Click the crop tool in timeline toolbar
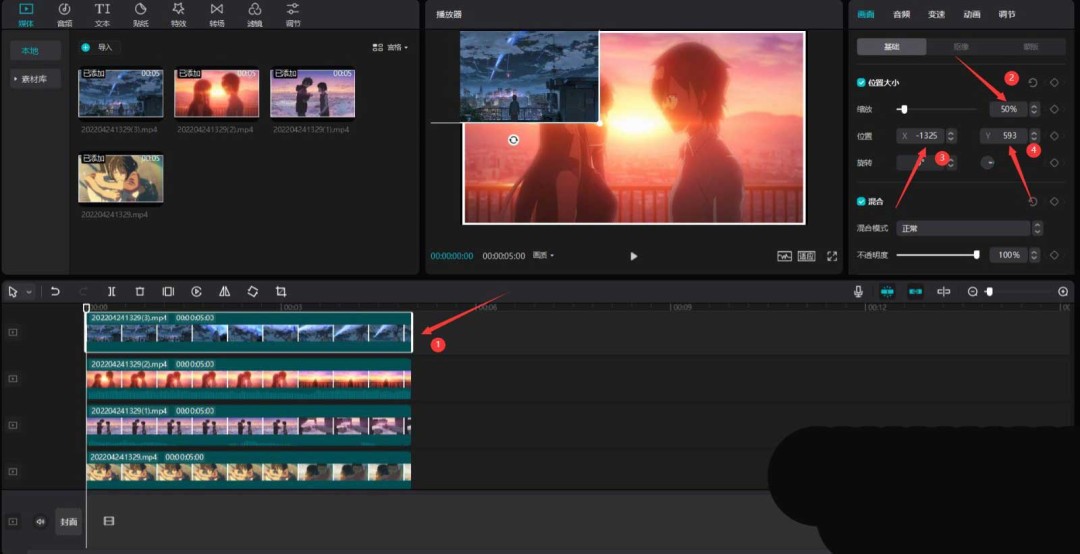Viewport: 1080px width, 554px height. pos(281,291)
